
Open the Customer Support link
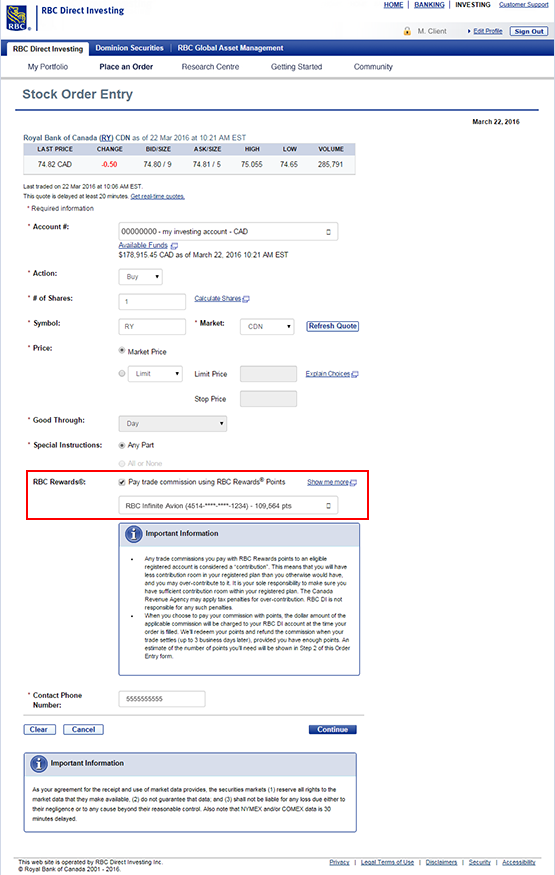[524, 5]
